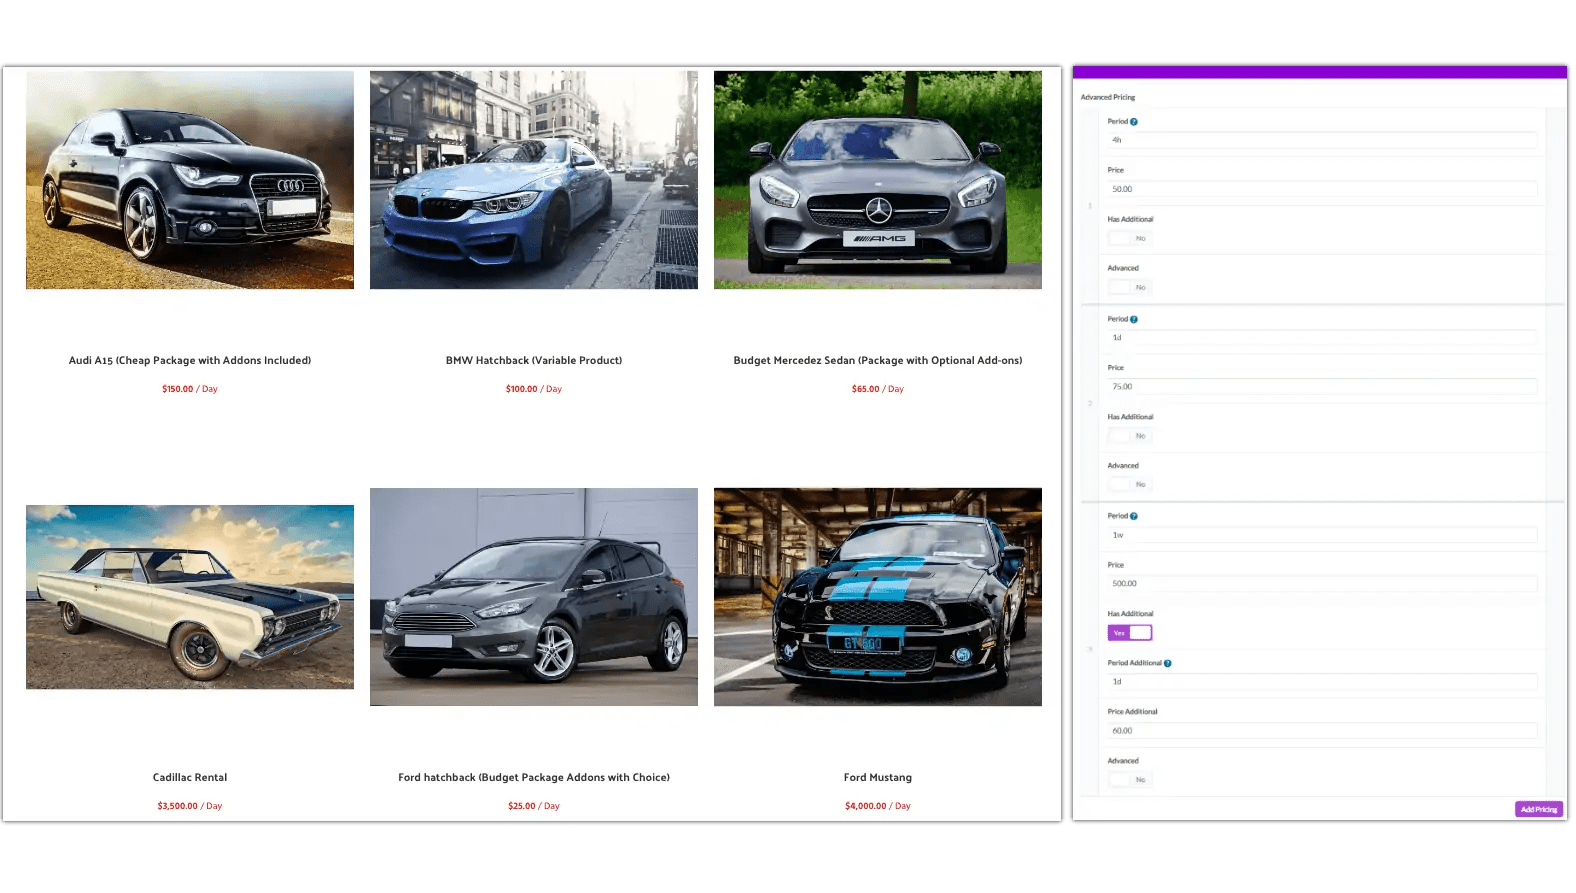Viewport: 1576px width, 893px height.
Task: Open the BMW Hatchback (Variable Product) title link
Action: (534, 360)
